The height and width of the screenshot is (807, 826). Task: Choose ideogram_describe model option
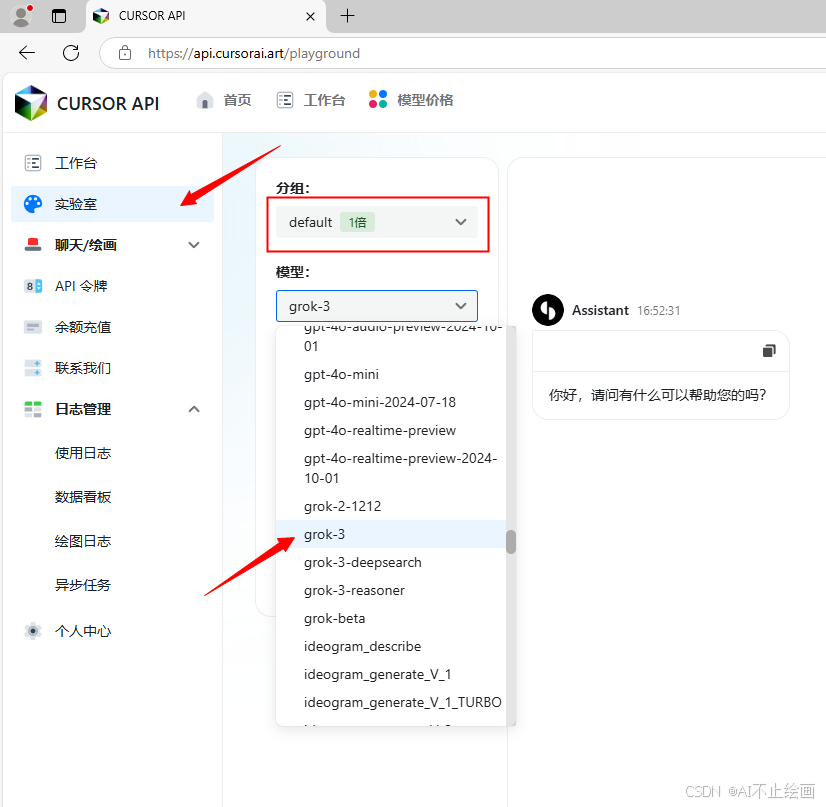click(x=391, y=646)
